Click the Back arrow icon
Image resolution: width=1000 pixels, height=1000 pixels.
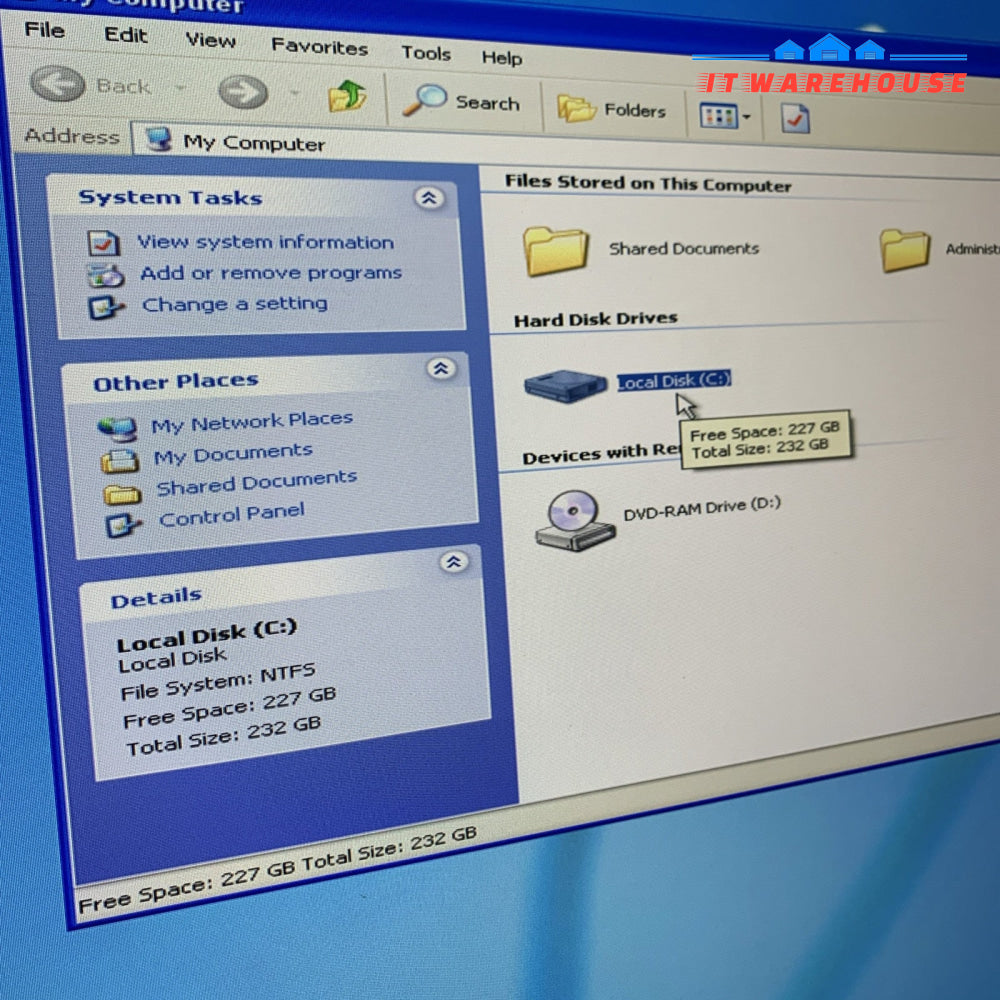pyautogui.click(x=57, y=84)
